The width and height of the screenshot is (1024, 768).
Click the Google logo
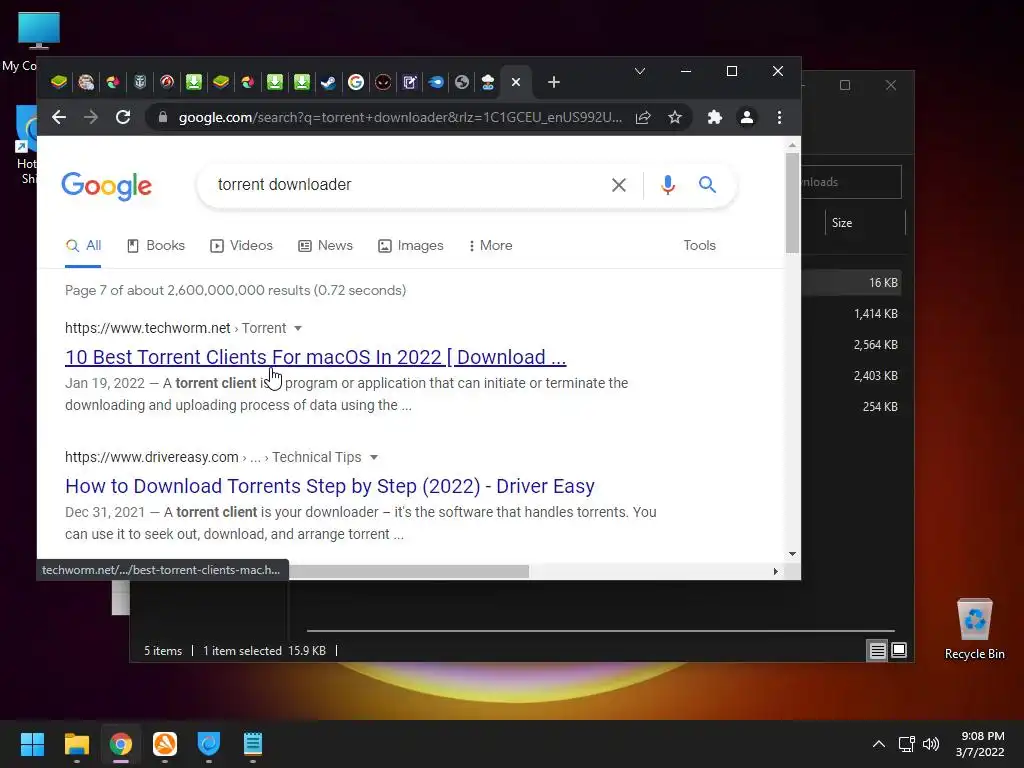point(106,187)
